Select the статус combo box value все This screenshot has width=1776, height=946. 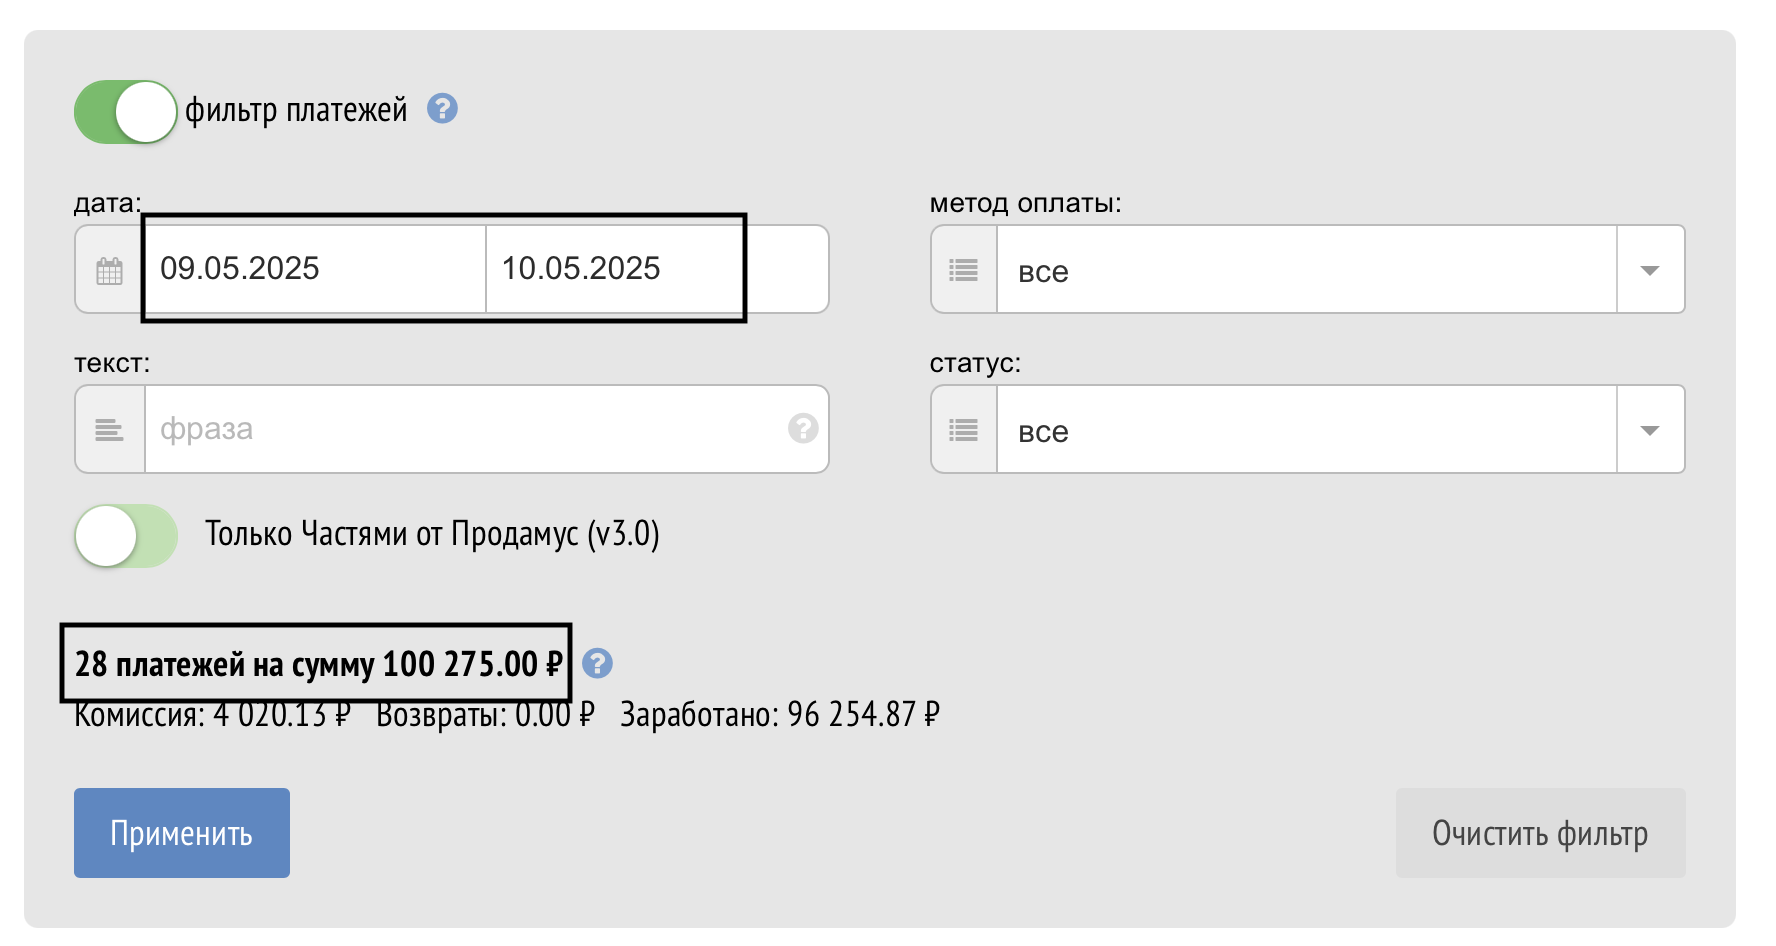tap(1307, 430)
